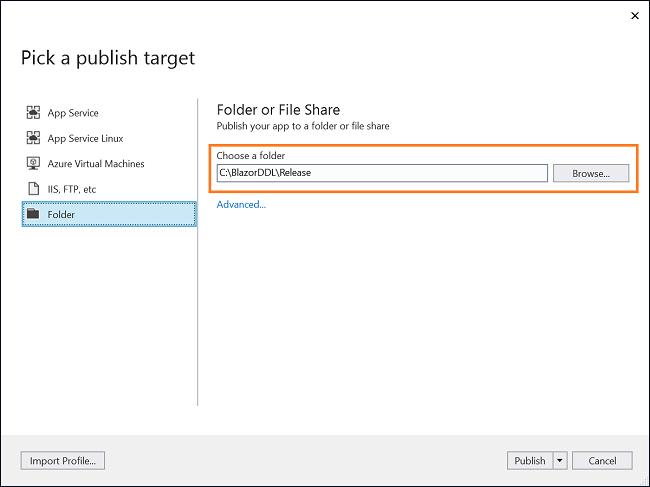Click the App Service cloud icon
Image resolution: width=650 pixels, height=487 pixels.
pos(33,112)
